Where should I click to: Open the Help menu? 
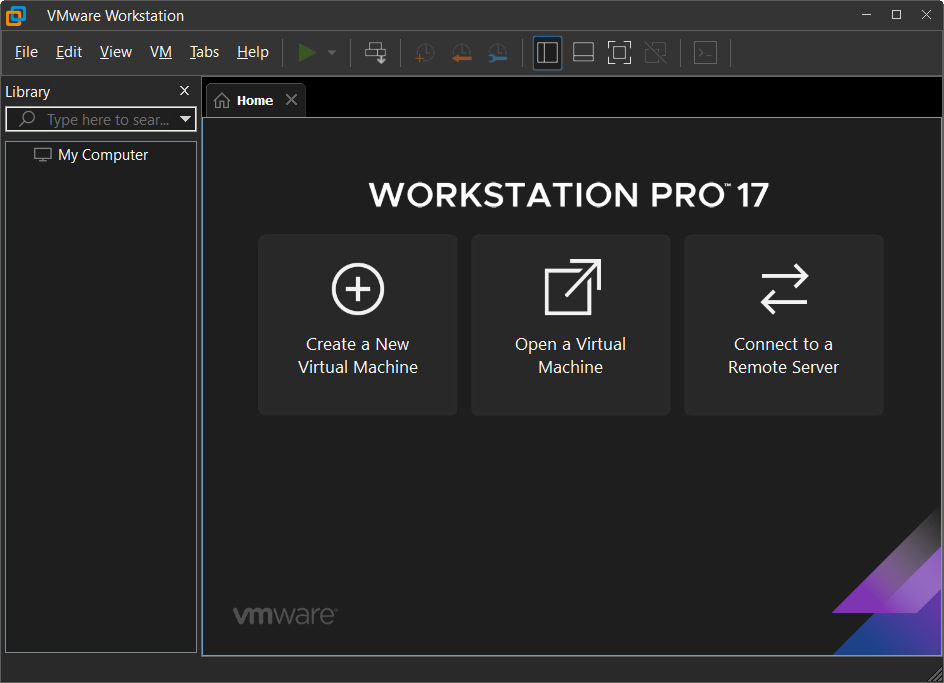[253, 52]
